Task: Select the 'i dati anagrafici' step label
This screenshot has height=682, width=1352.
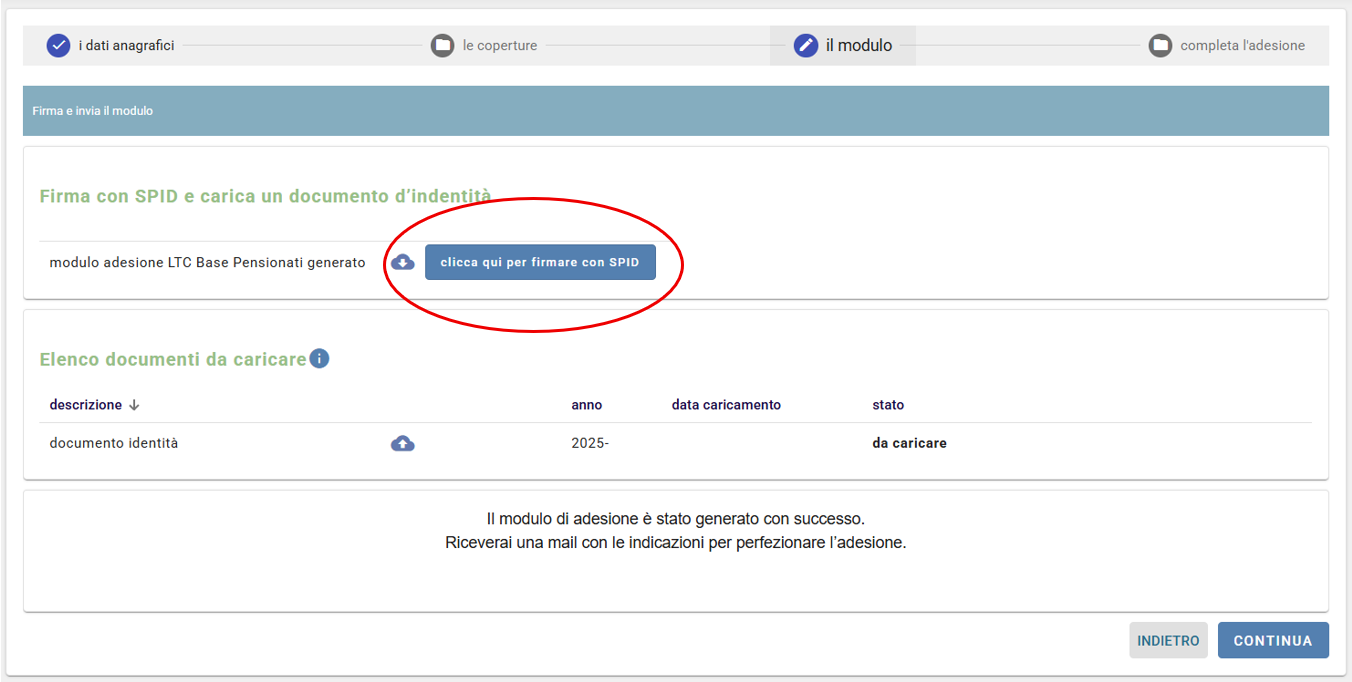Action: point(126,46)
